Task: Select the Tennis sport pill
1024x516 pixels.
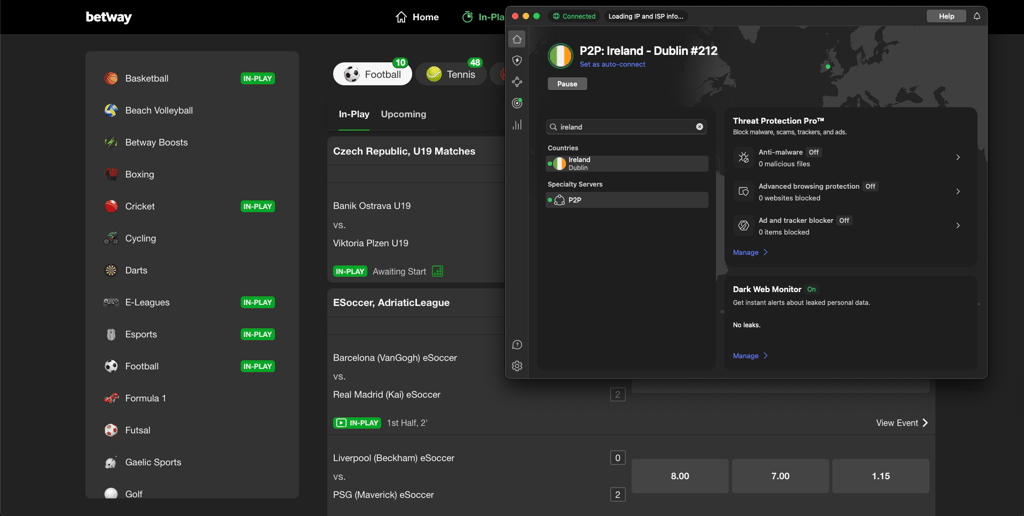Action: 451,74
